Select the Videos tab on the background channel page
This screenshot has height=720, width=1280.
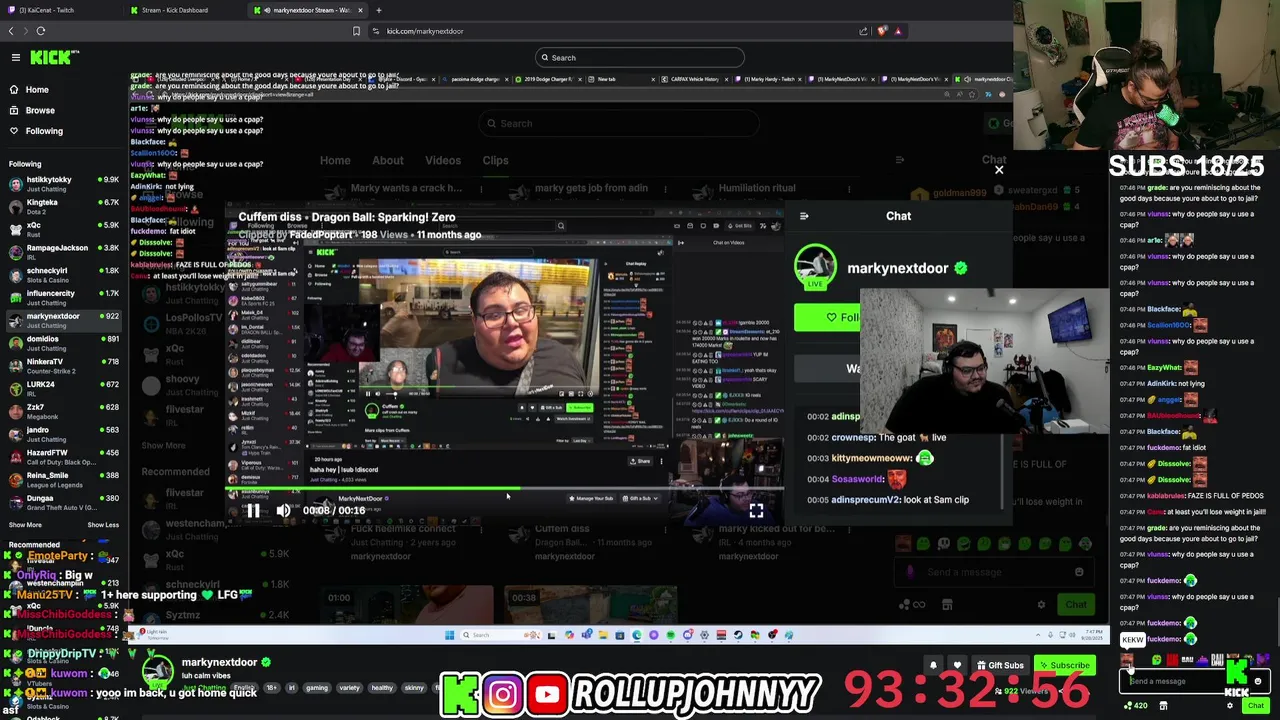(x=443, y=160)
